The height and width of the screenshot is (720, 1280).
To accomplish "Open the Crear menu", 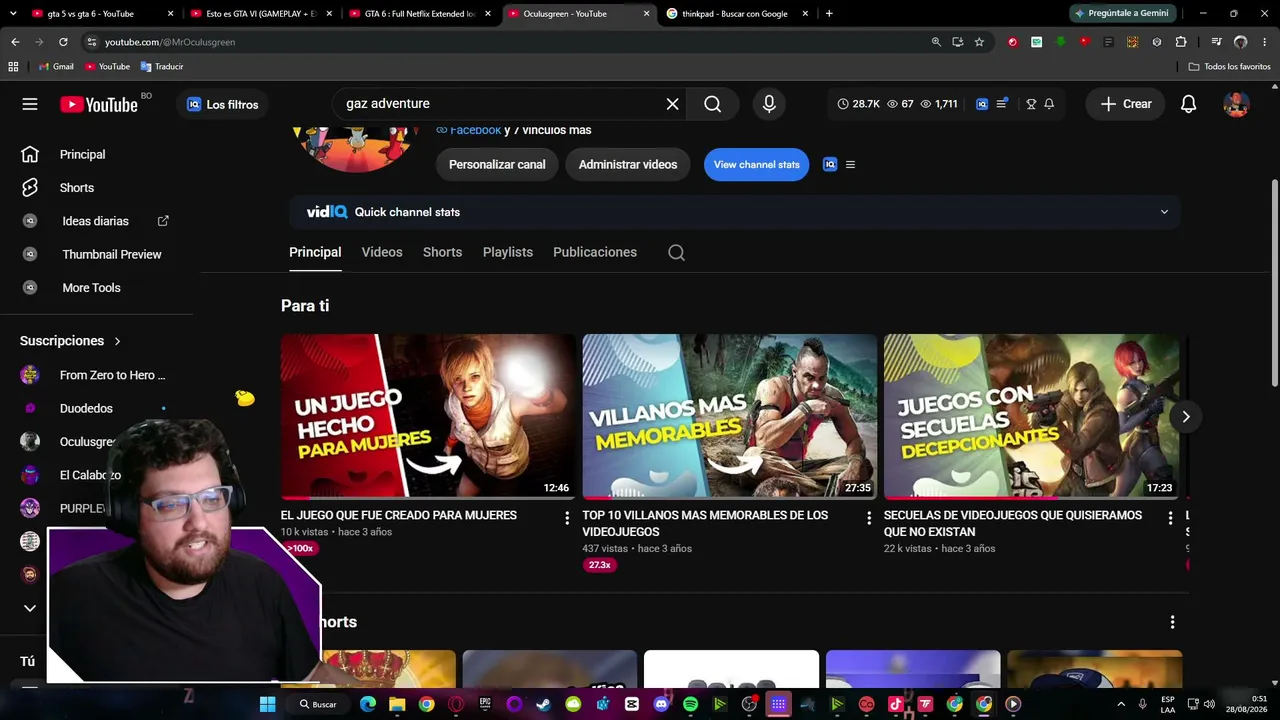I will [1126, 104].
